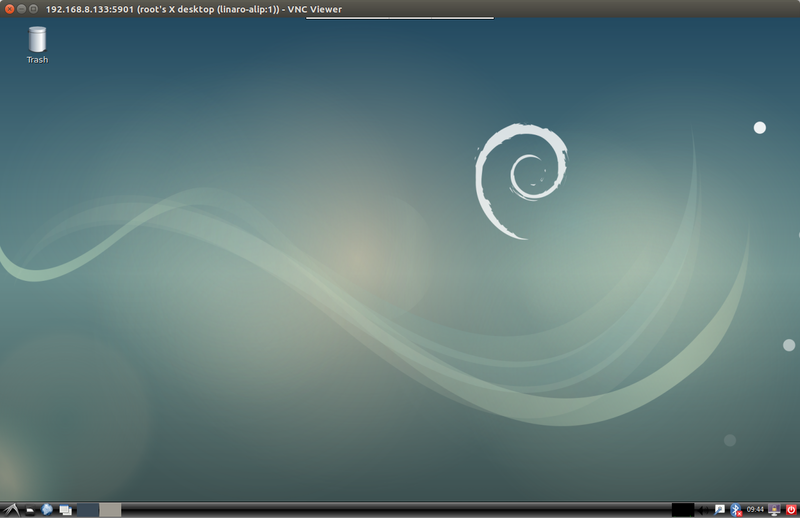This screenshot has width=800, height=518.
Task: Open the Bluetooth tray icon
Action: (x=736, y=510)
